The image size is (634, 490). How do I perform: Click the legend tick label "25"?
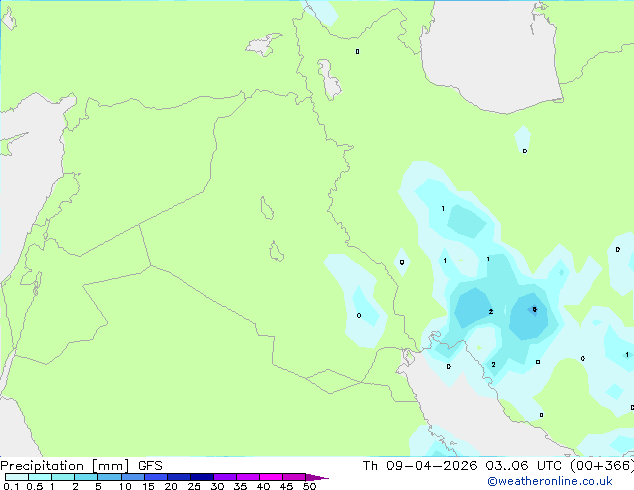[x=194, y=486]
